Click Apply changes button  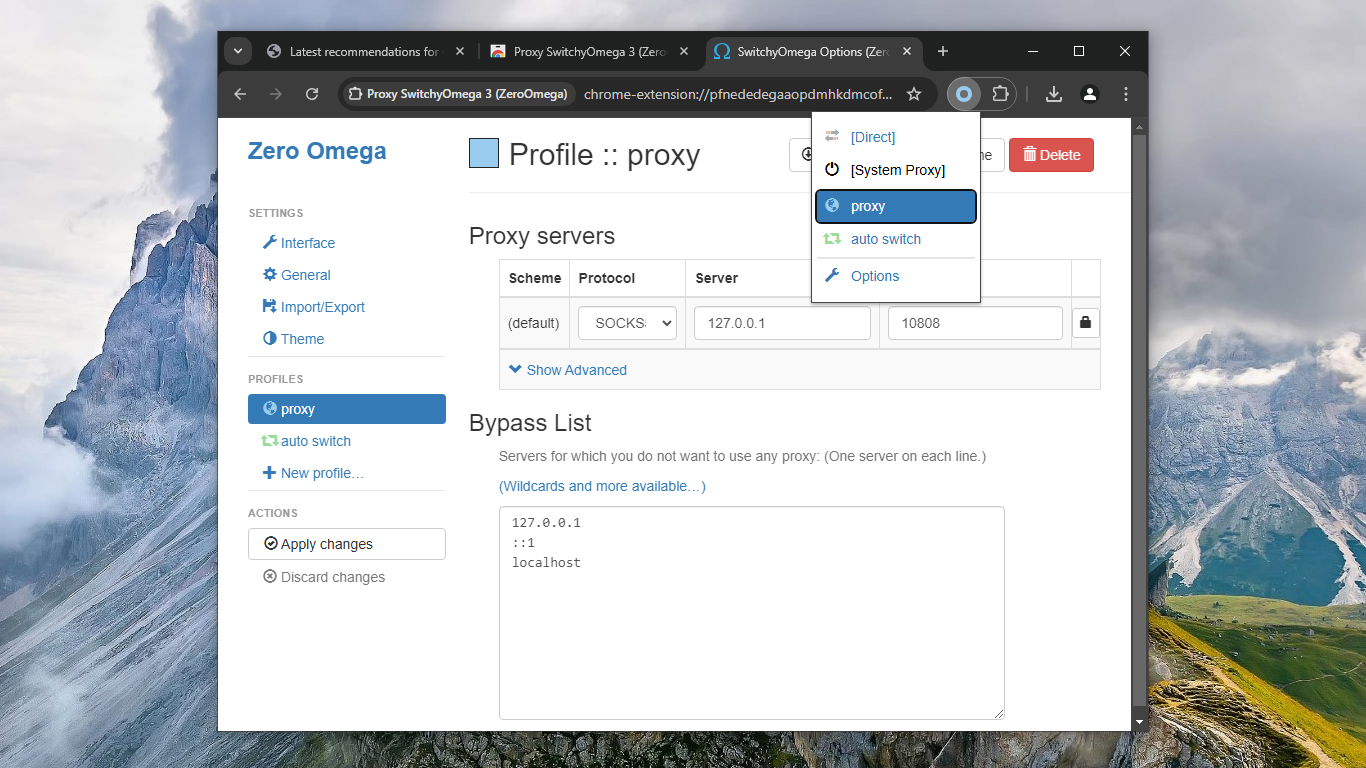[x=347, y=544]
